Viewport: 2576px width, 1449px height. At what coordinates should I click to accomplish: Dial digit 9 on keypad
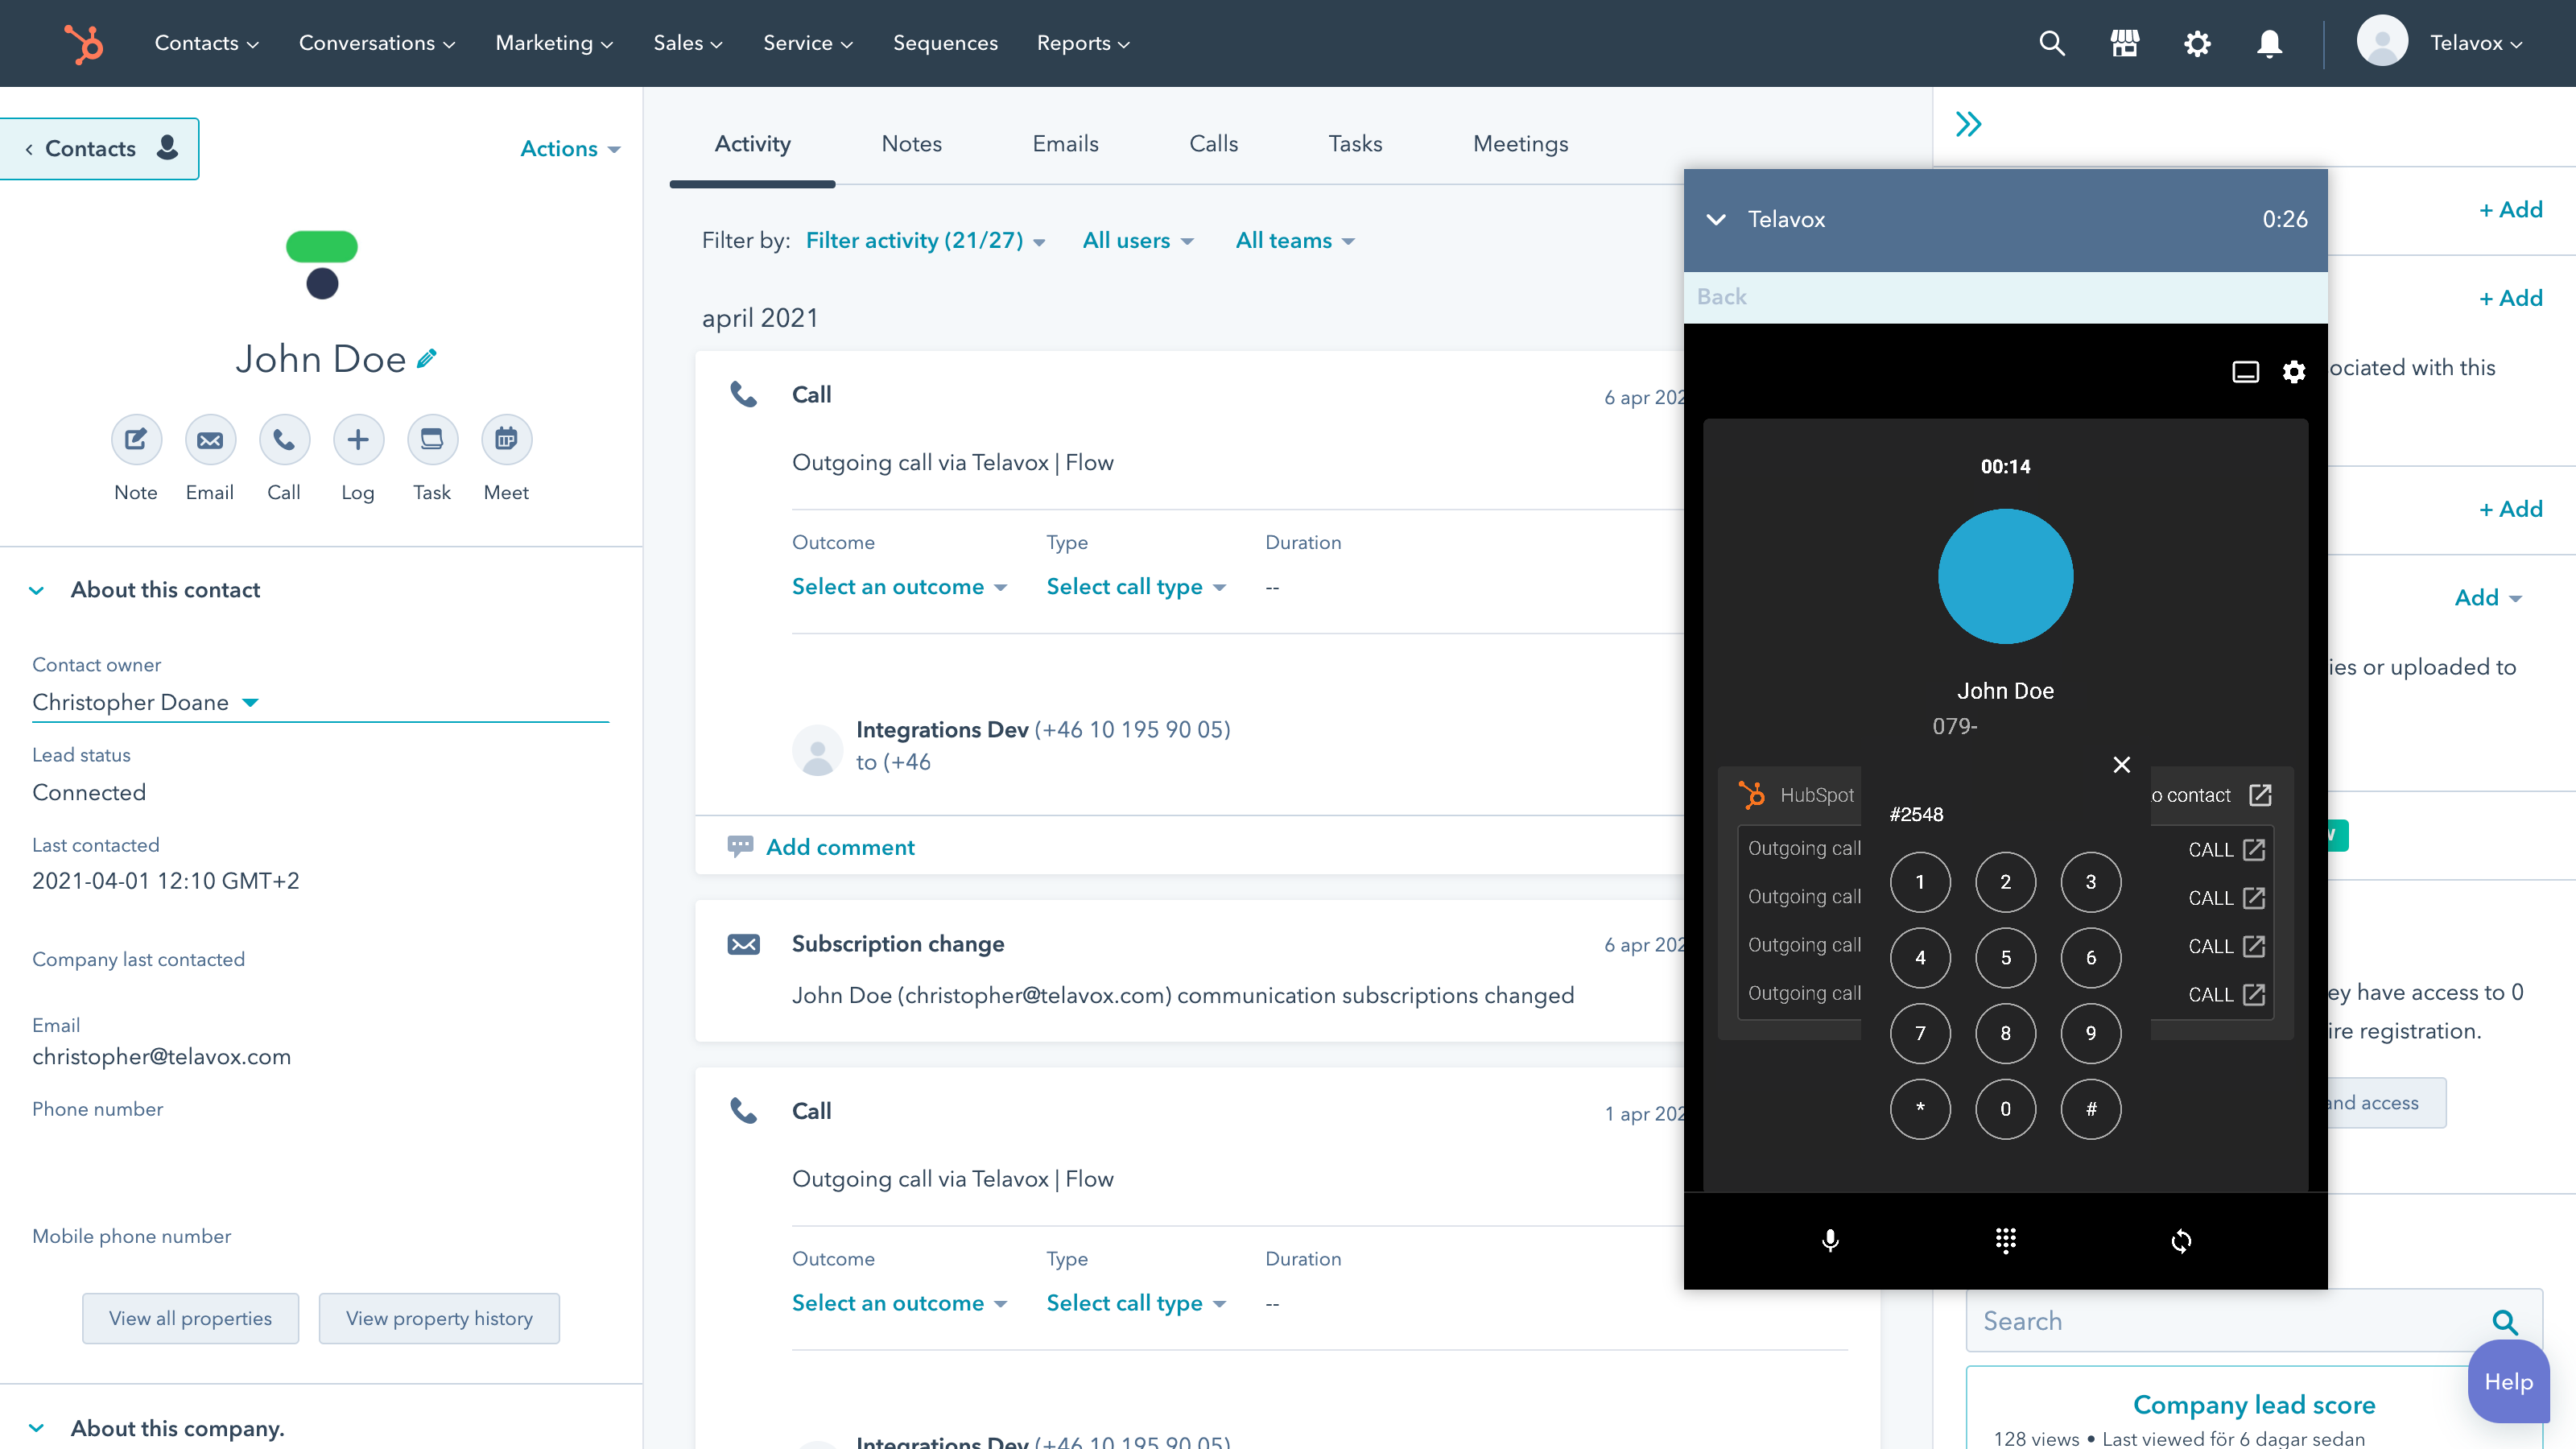(x=2091, y=1033)
